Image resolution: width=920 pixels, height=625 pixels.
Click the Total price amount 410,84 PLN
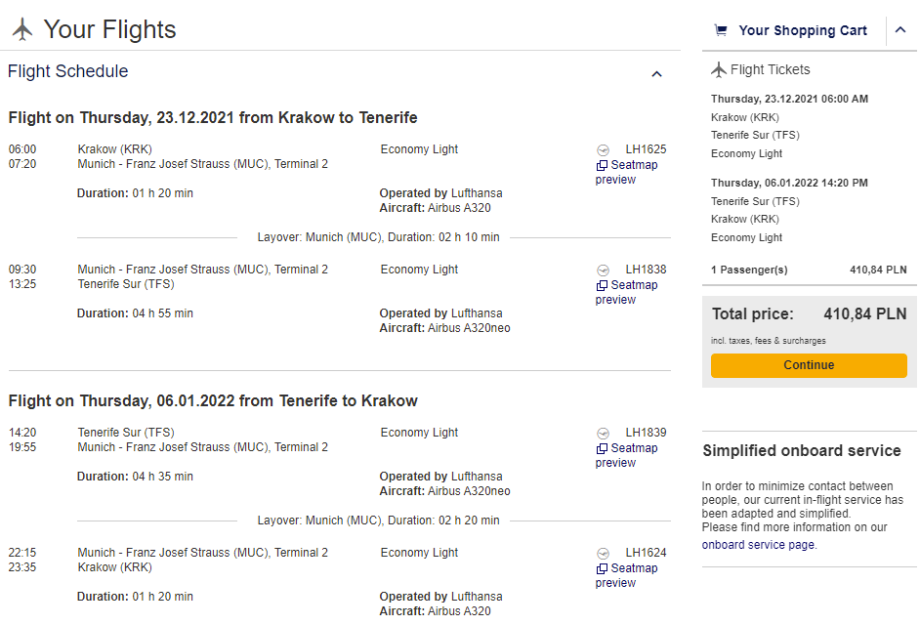coord(864,314)
